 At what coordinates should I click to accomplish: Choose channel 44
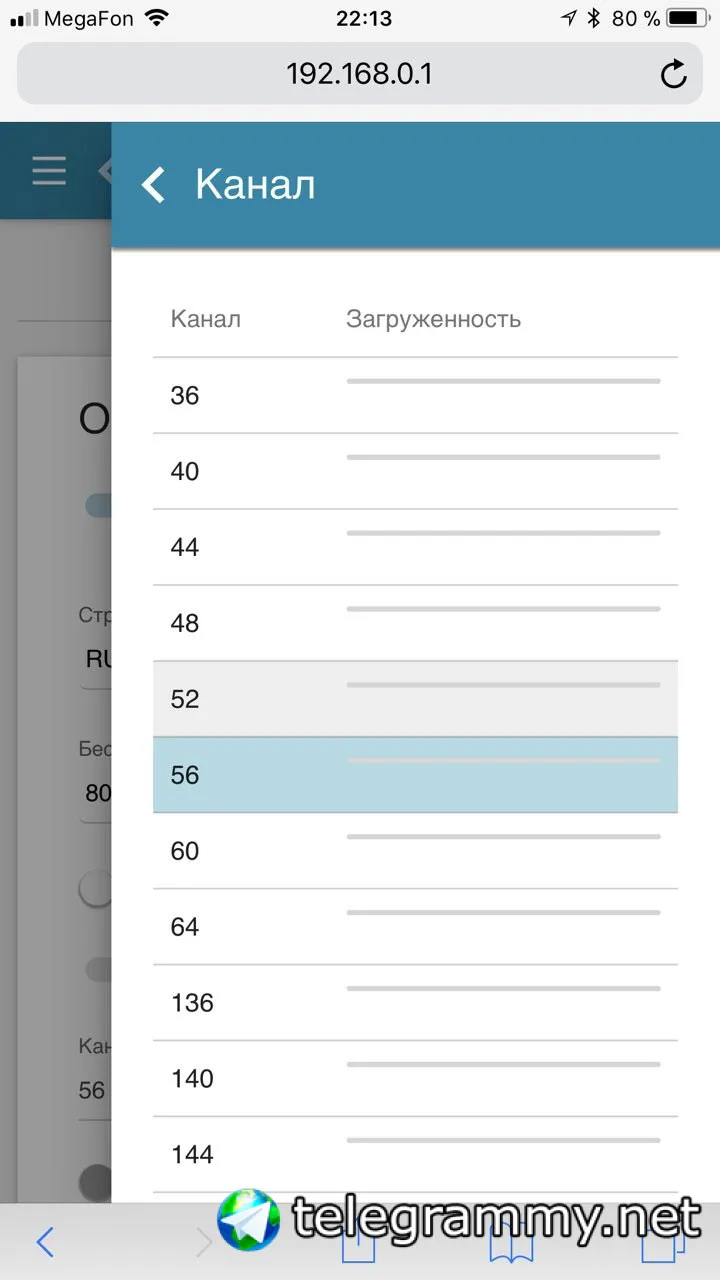pyautogui.click(x=415, y=548)
